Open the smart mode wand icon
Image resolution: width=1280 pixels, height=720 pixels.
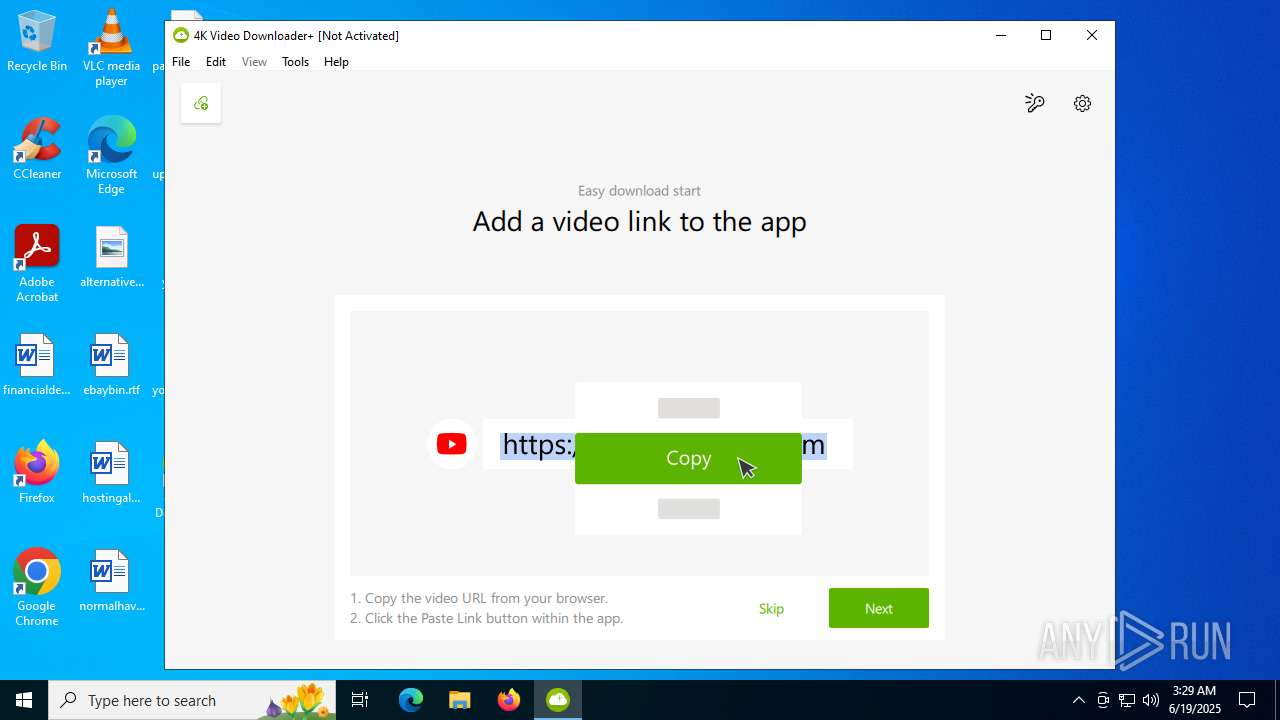(x=1035, y=103)
